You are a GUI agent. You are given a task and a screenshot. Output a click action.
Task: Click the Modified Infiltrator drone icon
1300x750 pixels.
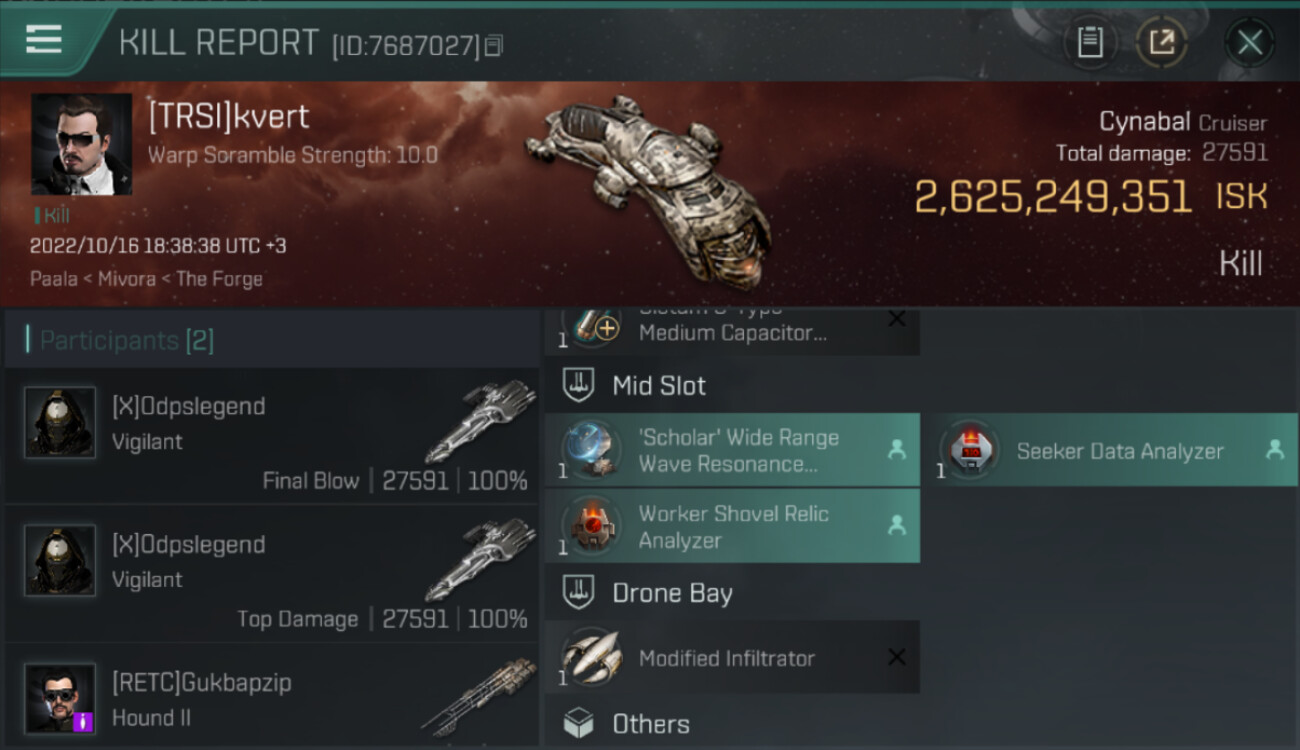(x=590, y=657)
